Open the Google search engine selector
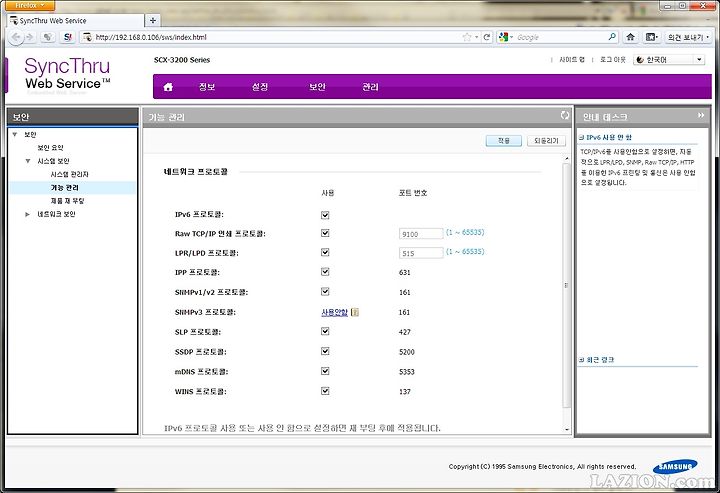This screenshot has width=720, height=493. pos(506,37)
